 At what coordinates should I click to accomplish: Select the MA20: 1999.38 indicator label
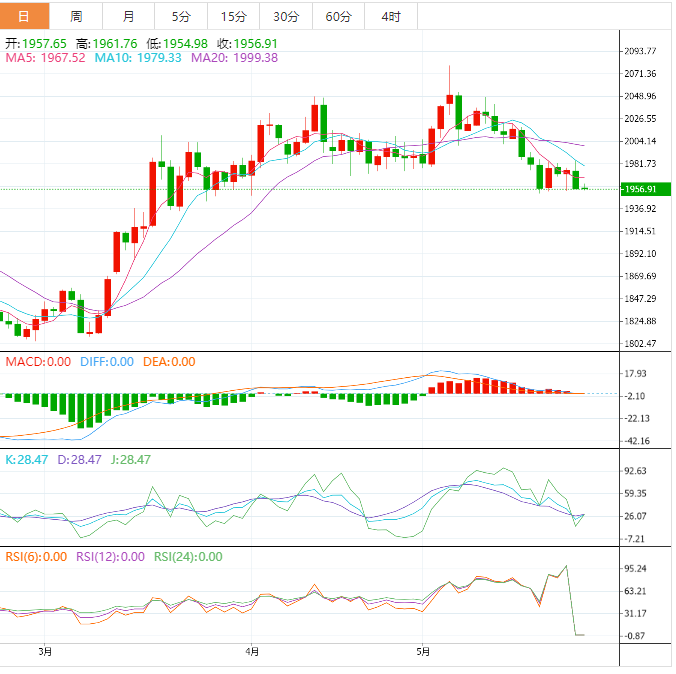(234, 58)
